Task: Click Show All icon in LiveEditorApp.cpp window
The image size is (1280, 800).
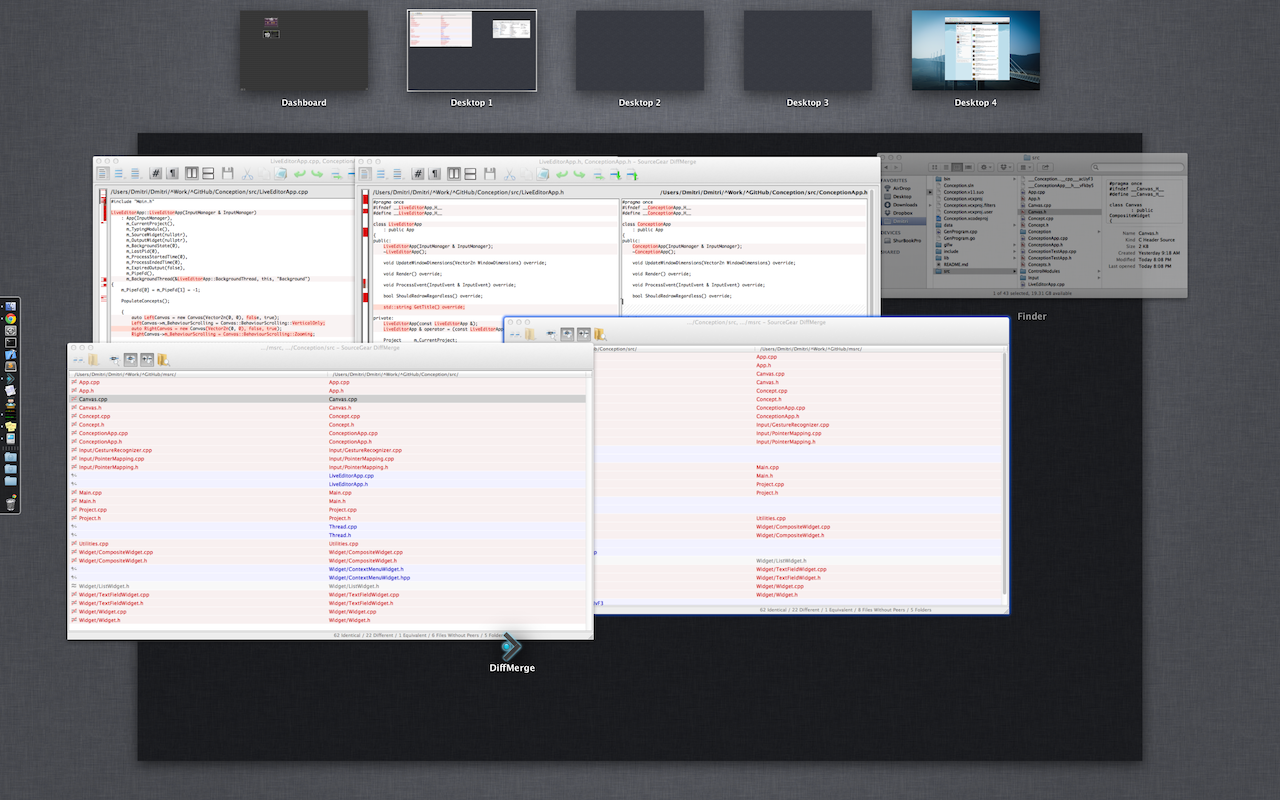Action: click(102, 173)
